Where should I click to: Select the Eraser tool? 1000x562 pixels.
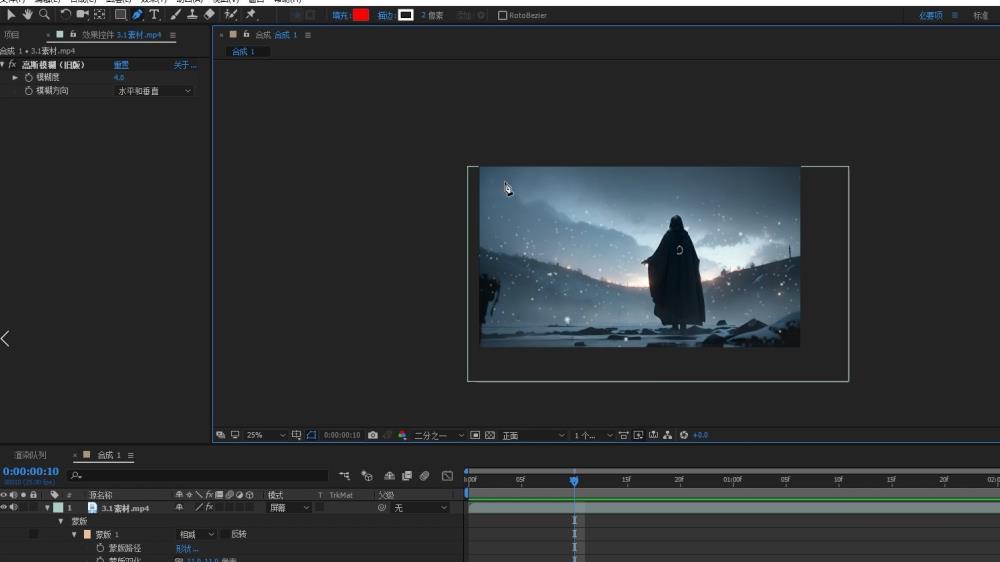209,15
